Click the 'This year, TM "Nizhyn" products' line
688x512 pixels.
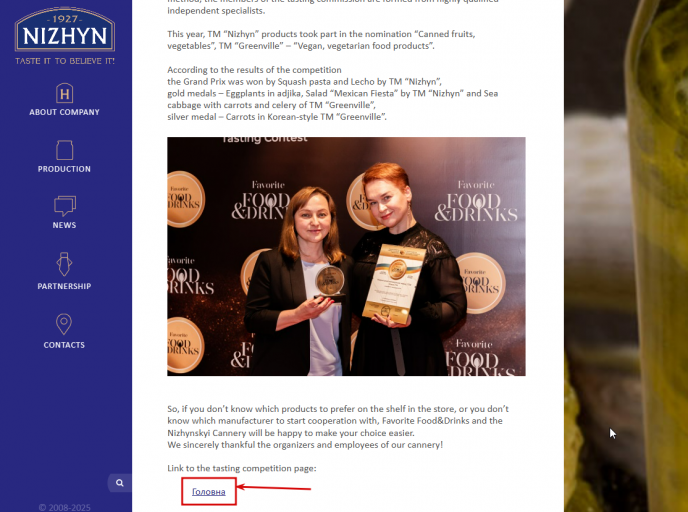(x=321, y=34)
